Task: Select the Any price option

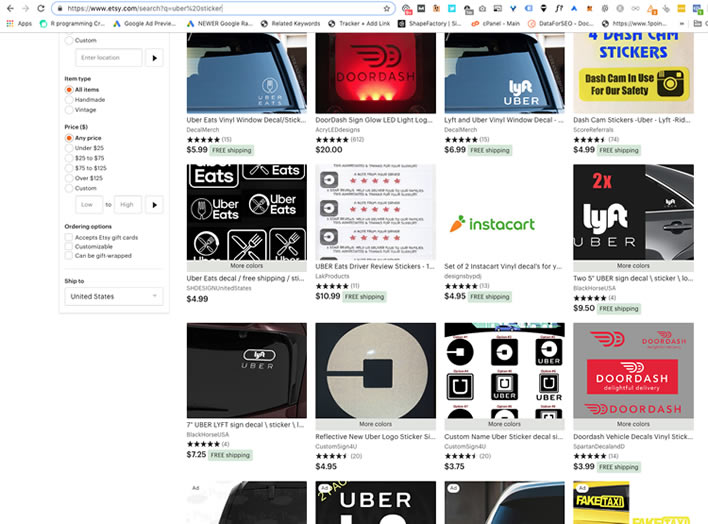Action: coord(69,138)
